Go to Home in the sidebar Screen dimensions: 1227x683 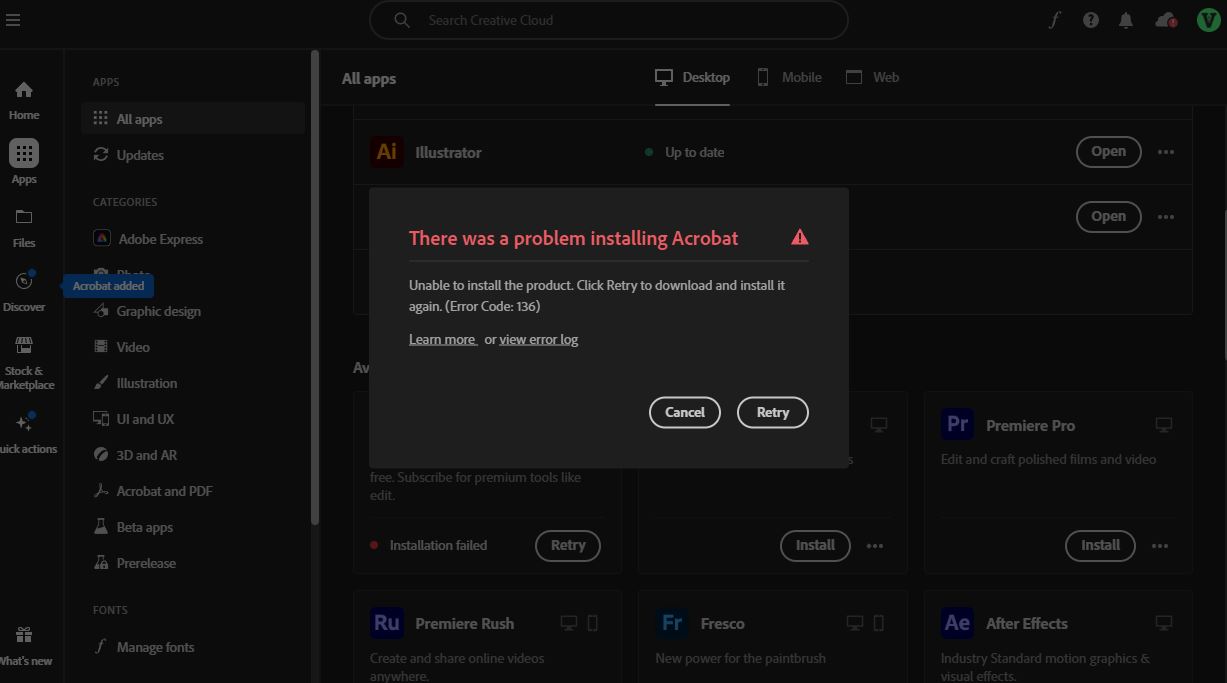pos(24,100)
